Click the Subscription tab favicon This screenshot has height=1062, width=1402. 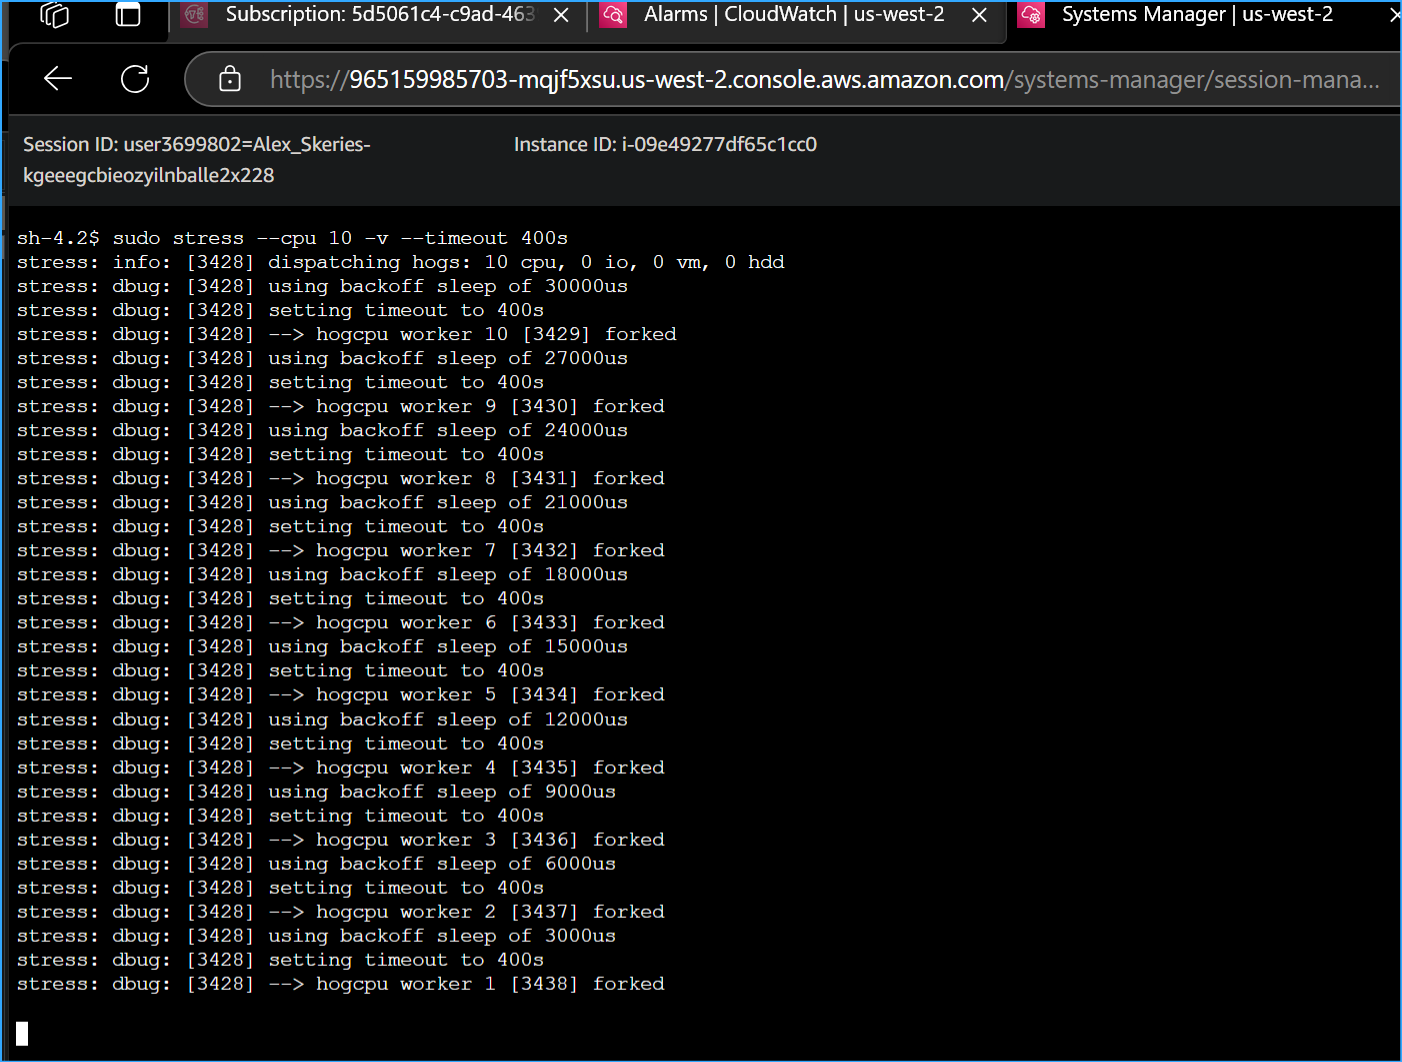coord(194,15)
